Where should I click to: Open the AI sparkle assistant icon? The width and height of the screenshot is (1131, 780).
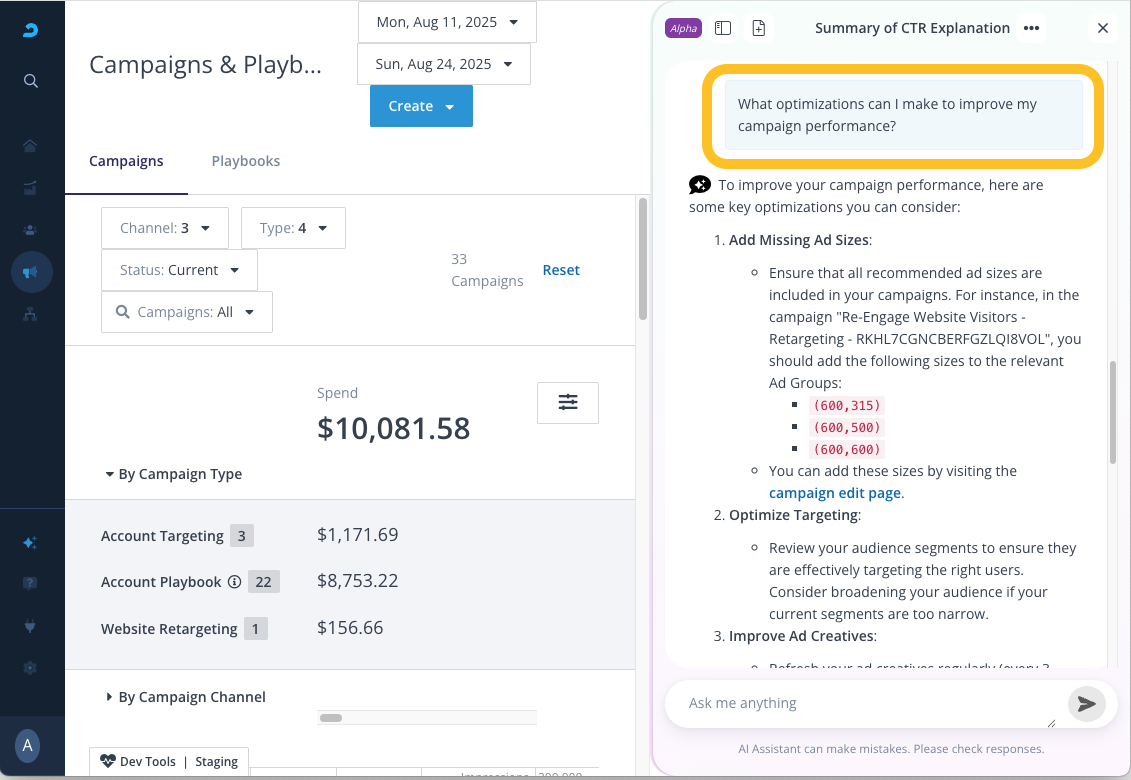(x=31, y=543)
